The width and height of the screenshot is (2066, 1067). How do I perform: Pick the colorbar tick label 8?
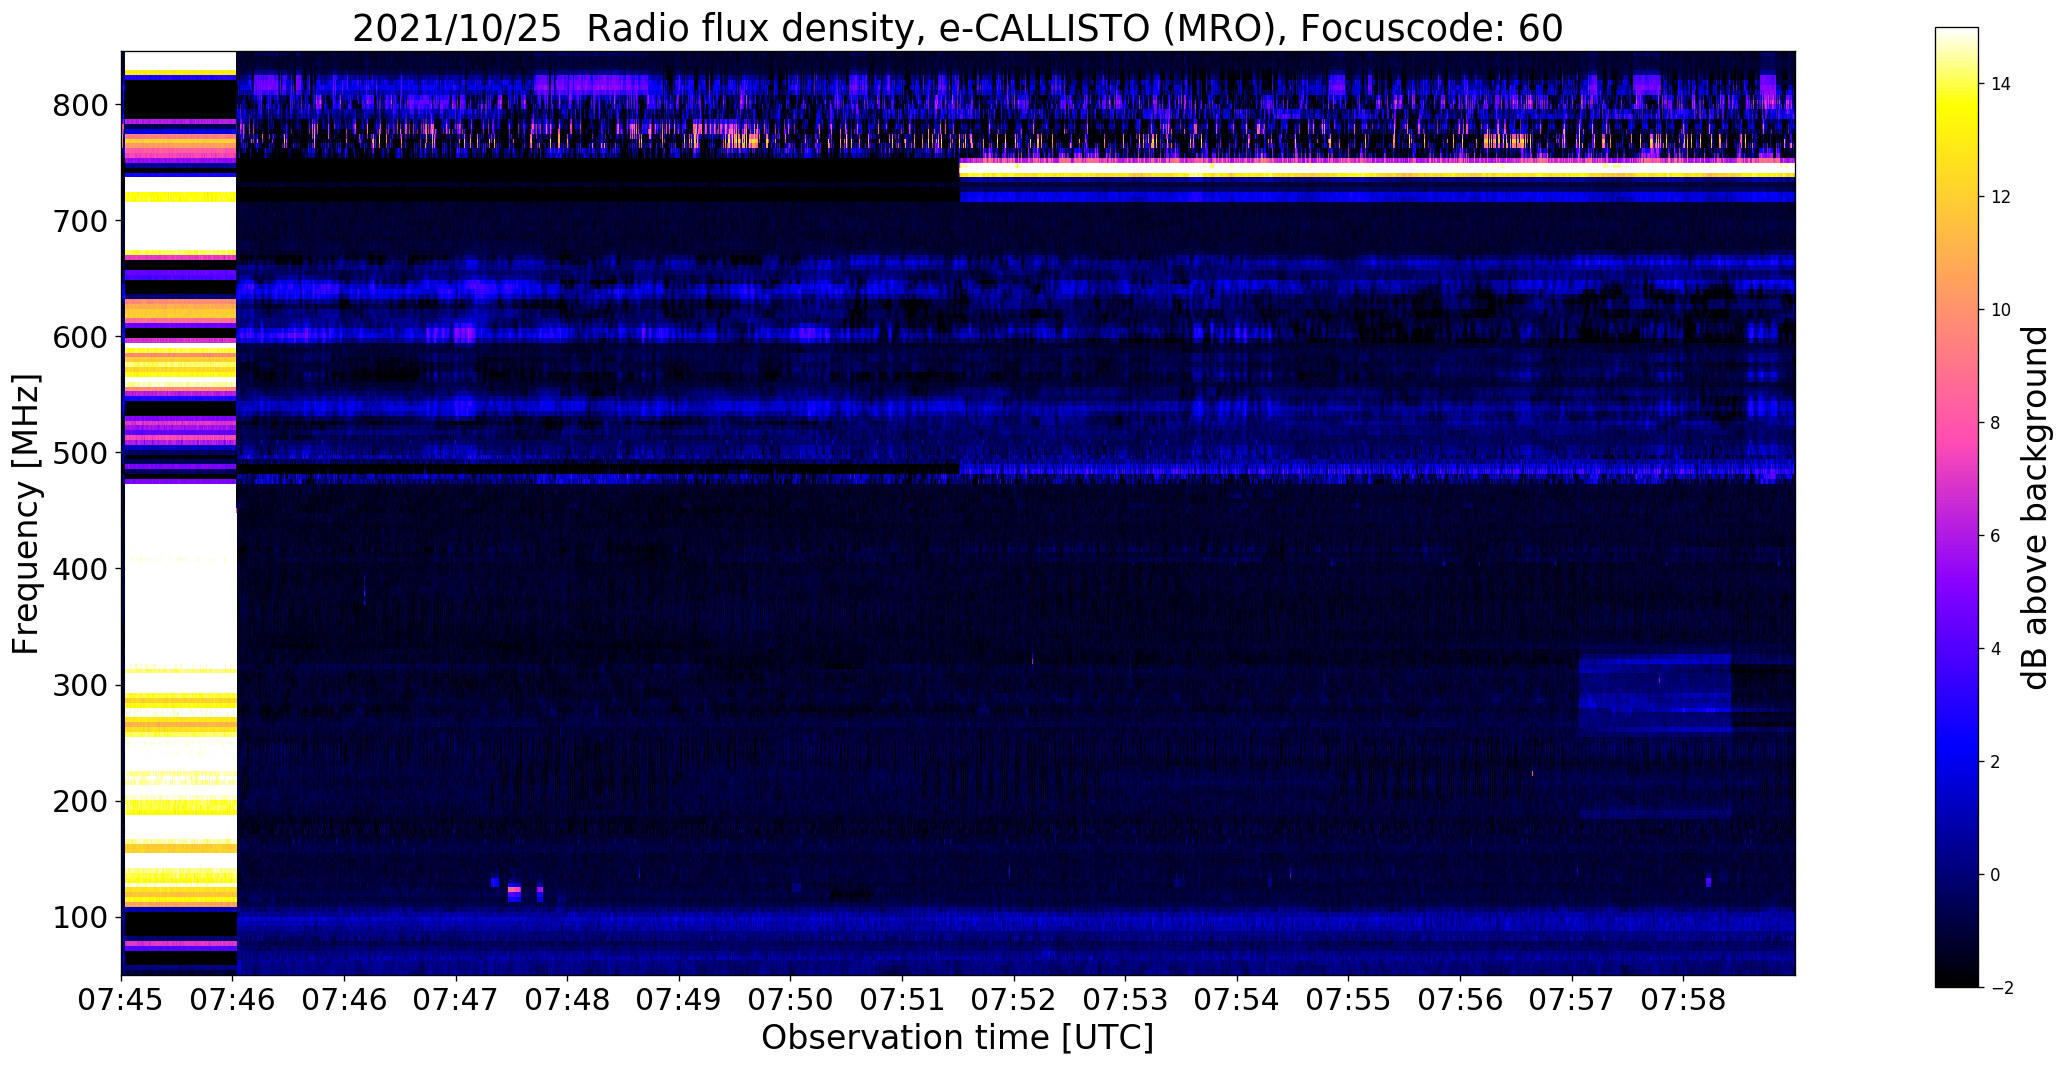coord(1995,423)
